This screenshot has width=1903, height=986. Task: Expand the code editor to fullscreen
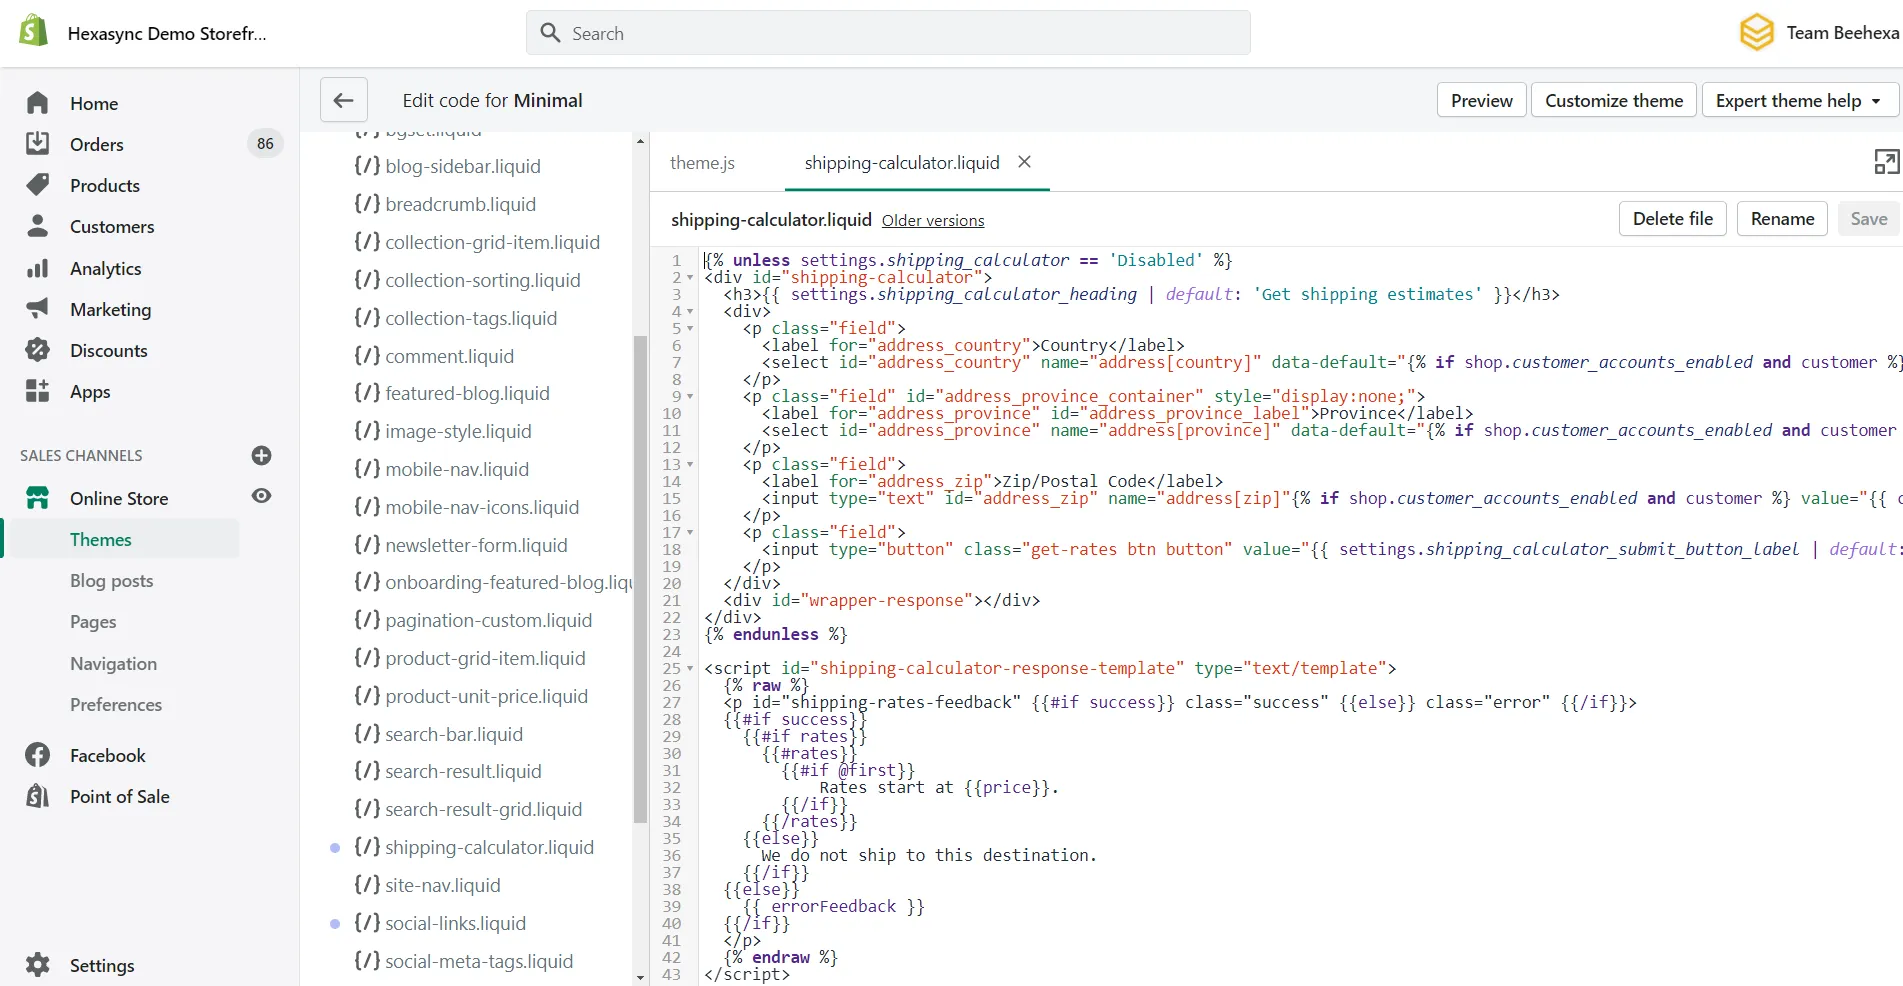[1886, 162]
